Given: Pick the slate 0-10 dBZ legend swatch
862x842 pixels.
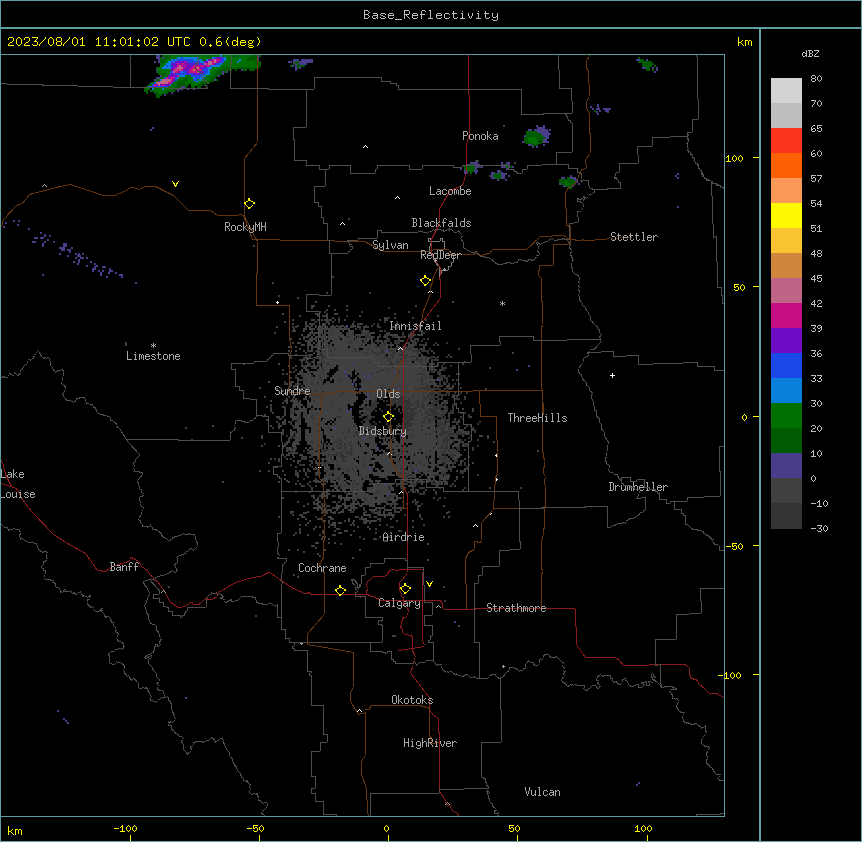Looking at the screenshot, I should coord(786,466).
